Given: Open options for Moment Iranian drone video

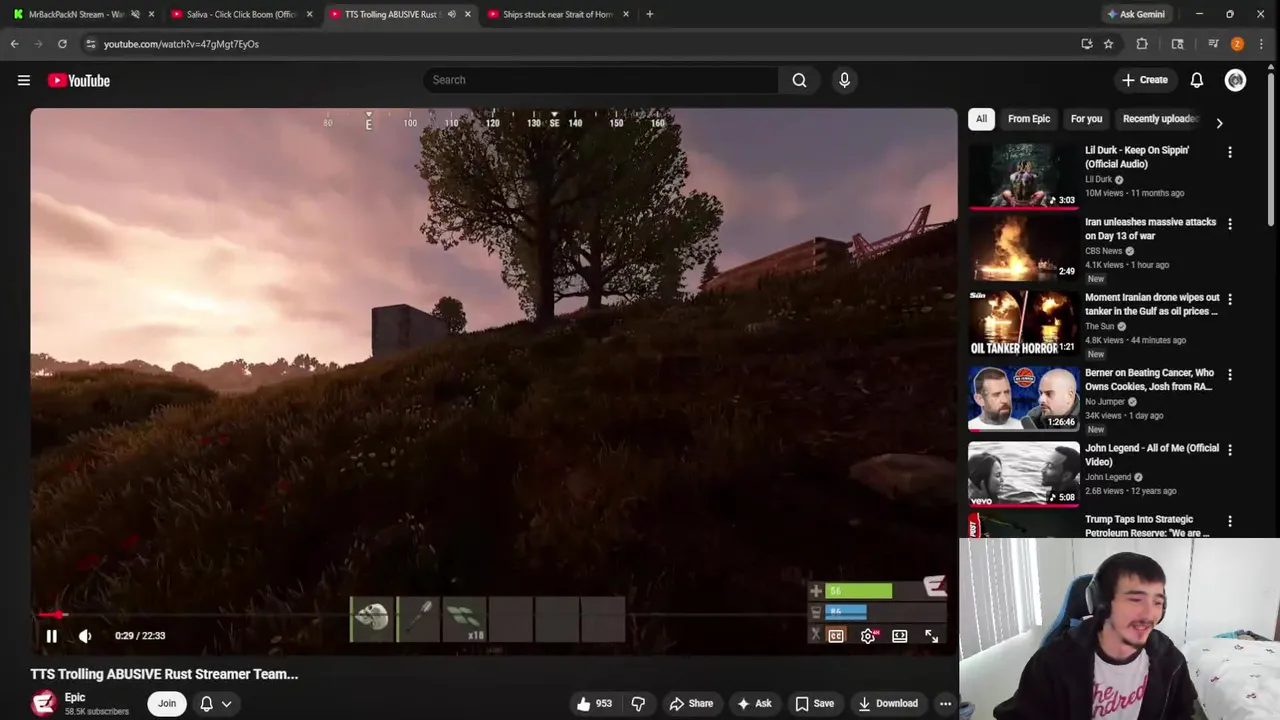Looking at the screenshot, I should coord(1230,299).
